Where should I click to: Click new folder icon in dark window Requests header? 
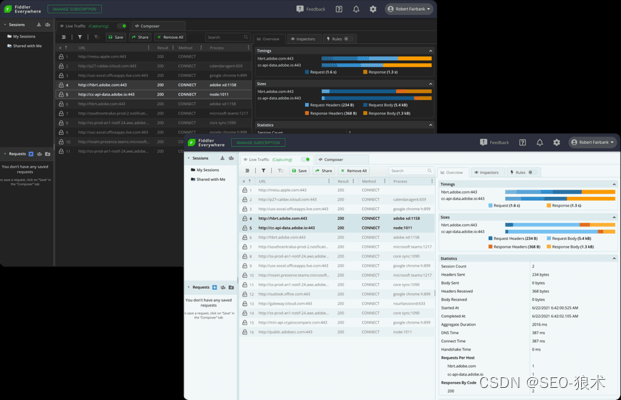click(48, 154)
